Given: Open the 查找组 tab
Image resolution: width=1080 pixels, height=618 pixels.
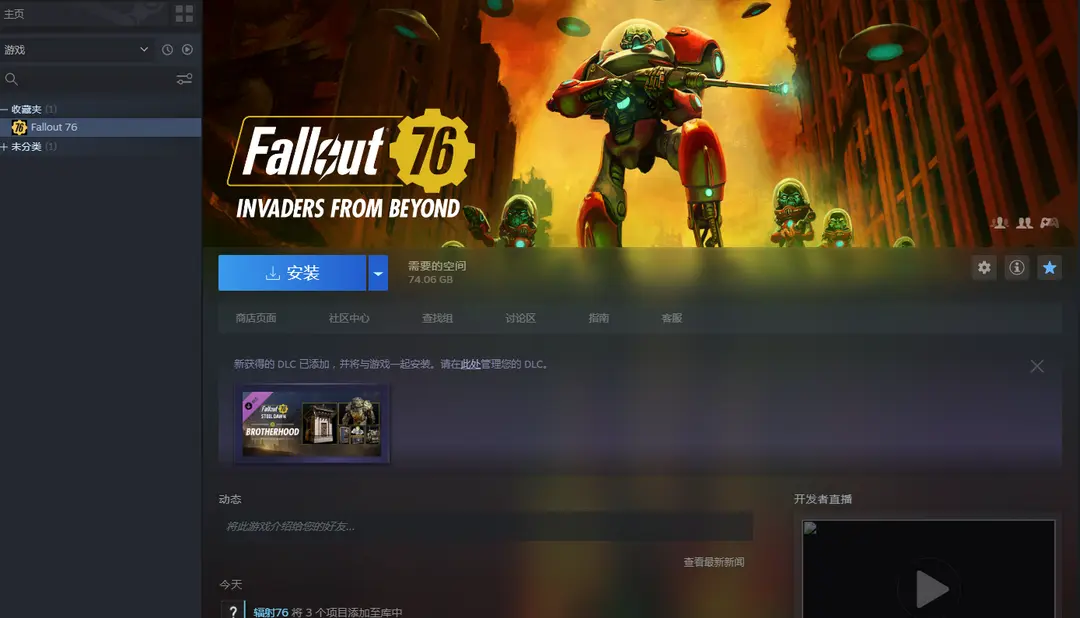Looking at the screenshot, I should [x=437, y=318].
